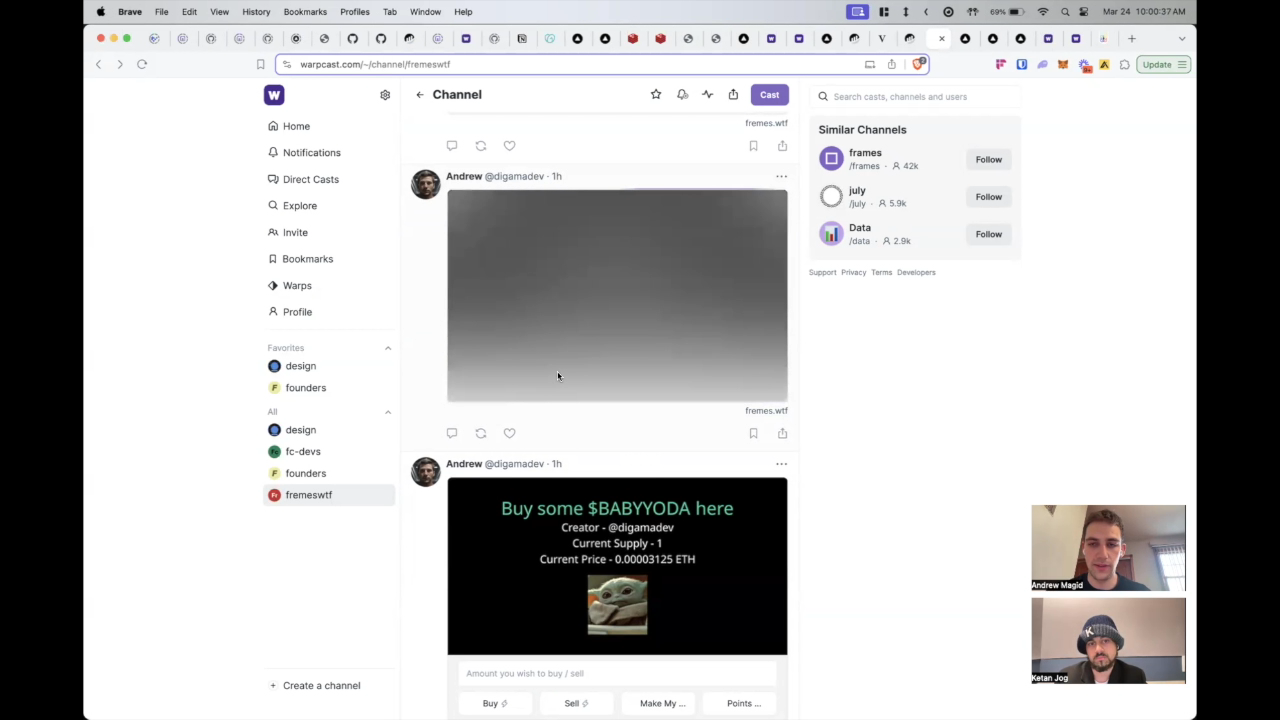Click the amount to buy/sell input

(617, 674)
